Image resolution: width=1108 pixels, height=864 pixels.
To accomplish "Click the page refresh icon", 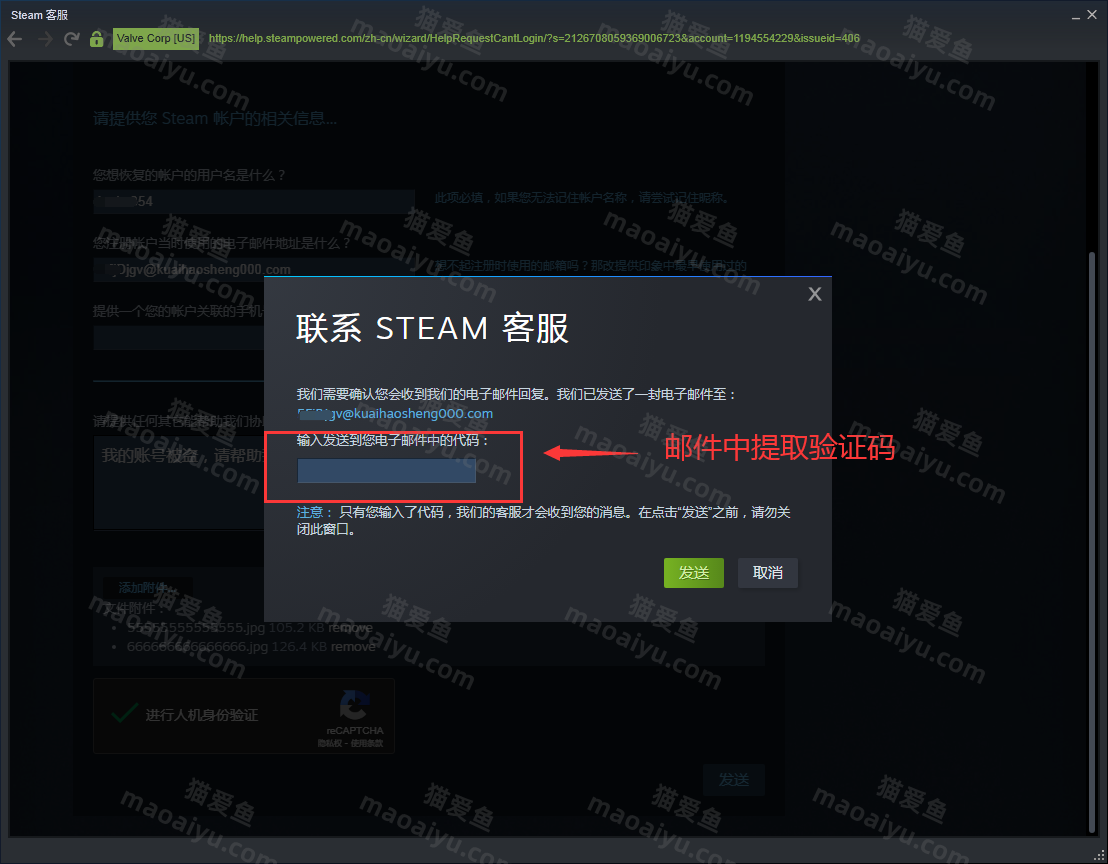I will pyautogui.click(x=70, y=38).
